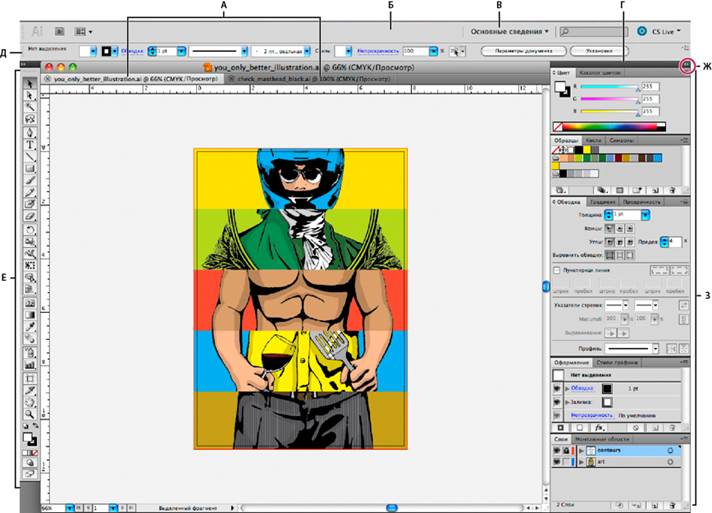Choose the Rectangle tool
712x513 pixels.
30,169
